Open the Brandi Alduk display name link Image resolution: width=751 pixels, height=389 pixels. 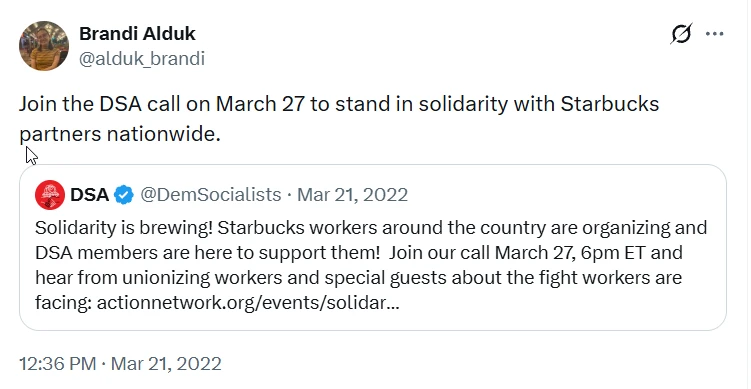point(137,34)
